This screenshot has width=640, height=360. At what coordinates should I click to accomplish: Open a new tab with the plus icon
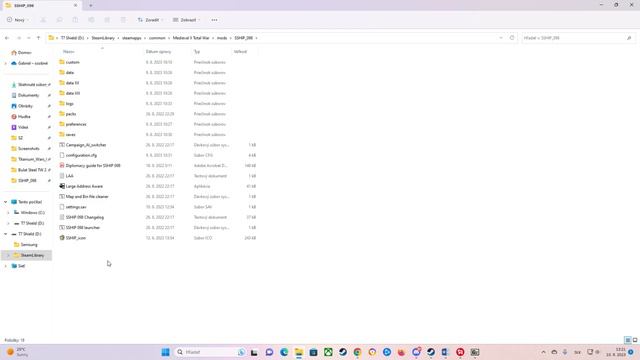(91, 5)
